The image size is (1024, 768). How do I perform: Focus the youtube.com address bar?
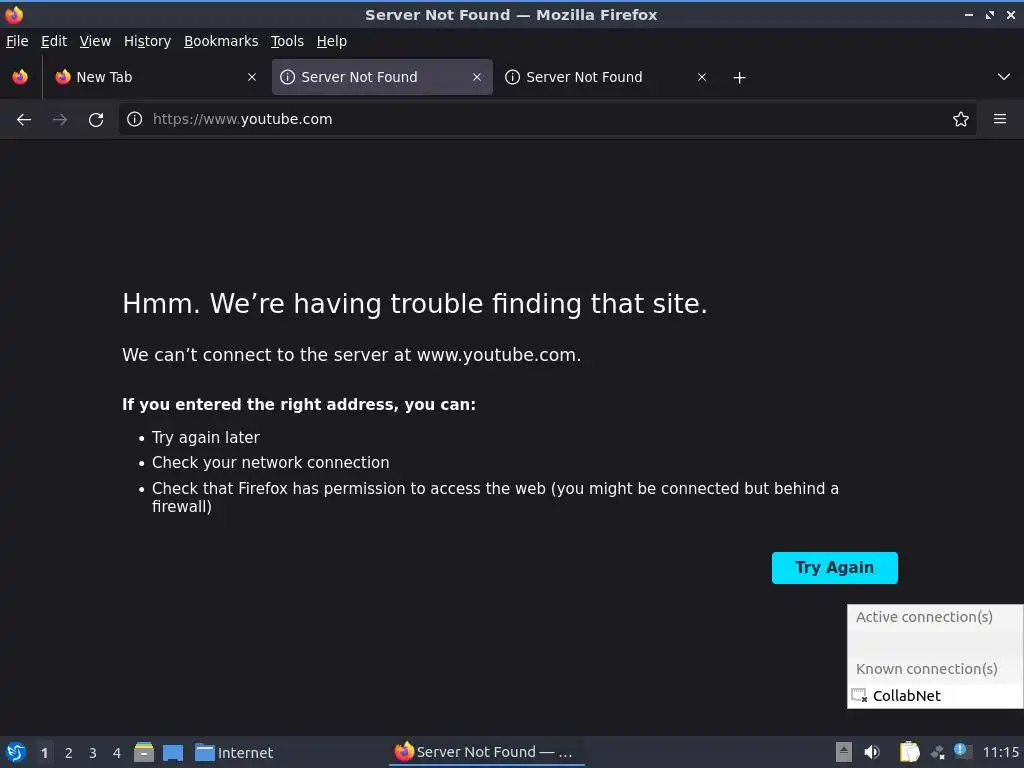click(x=547, y=119)
